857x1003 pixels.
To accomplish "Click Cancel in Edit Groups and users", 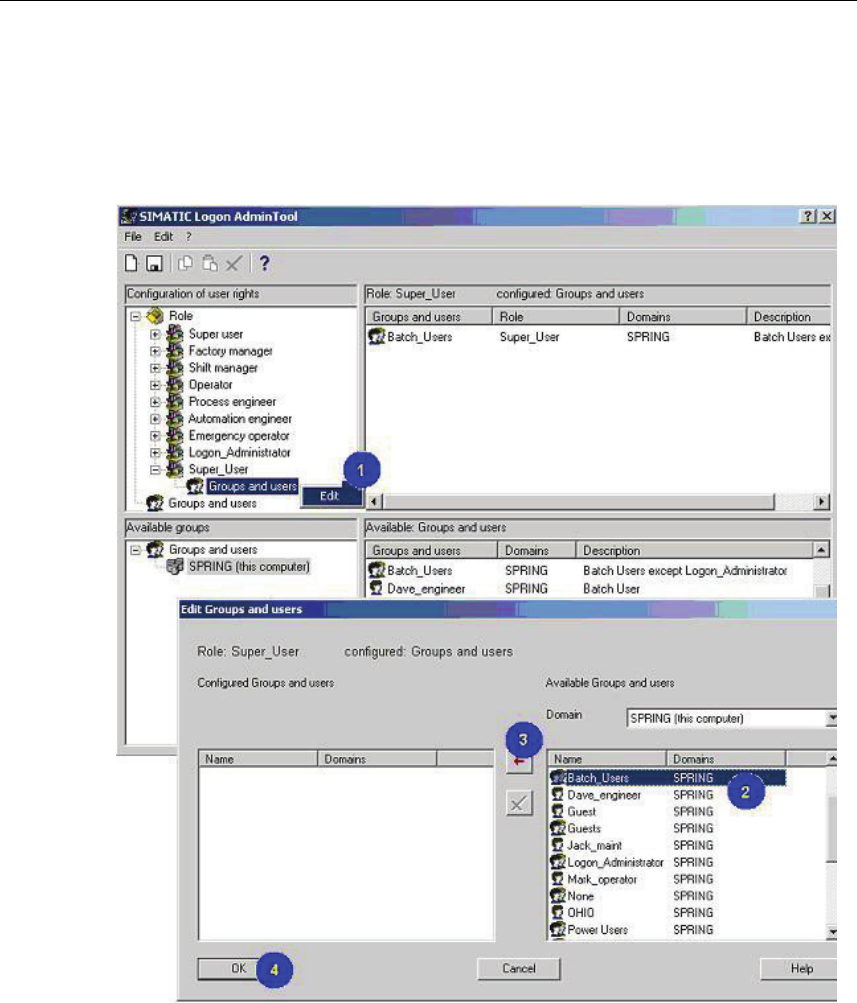I will click(x=519, y=968).
